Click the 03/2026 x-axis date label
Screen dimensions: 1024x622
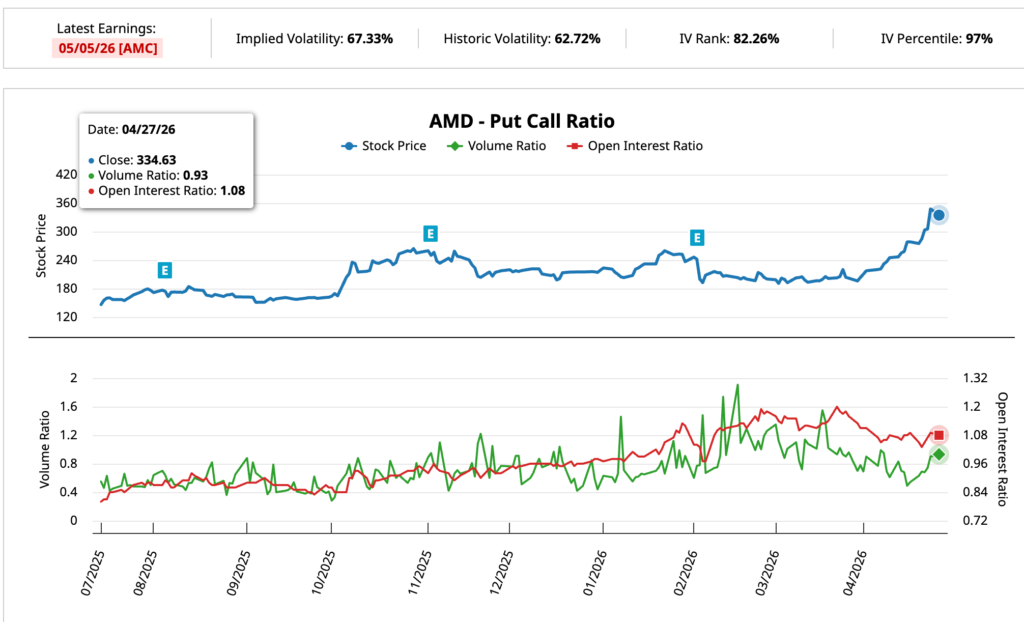tap(767, 572)
